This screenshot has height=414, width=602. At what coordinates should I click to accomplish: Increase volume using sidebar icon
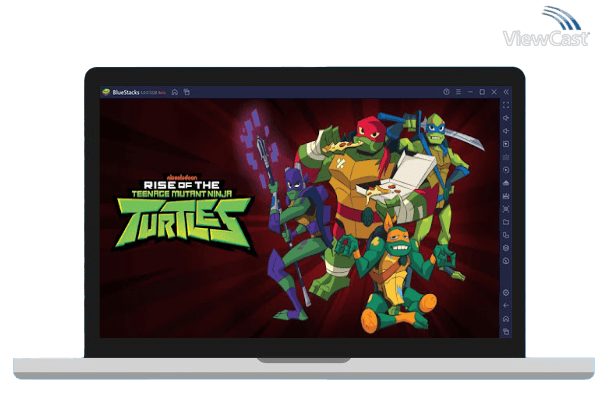tap(506, 118)
